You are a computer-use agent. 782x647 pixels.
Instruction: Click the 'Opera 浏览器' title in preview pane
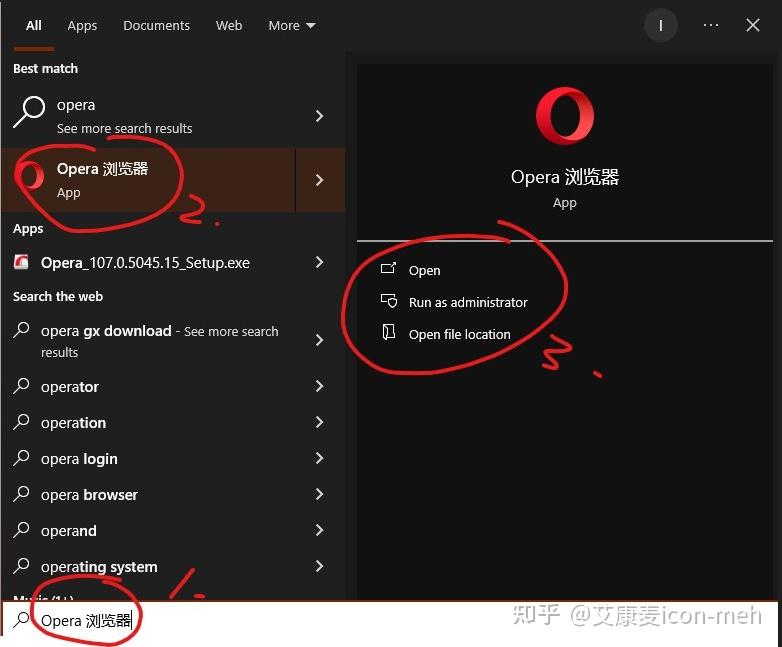(x=565, y=177)
